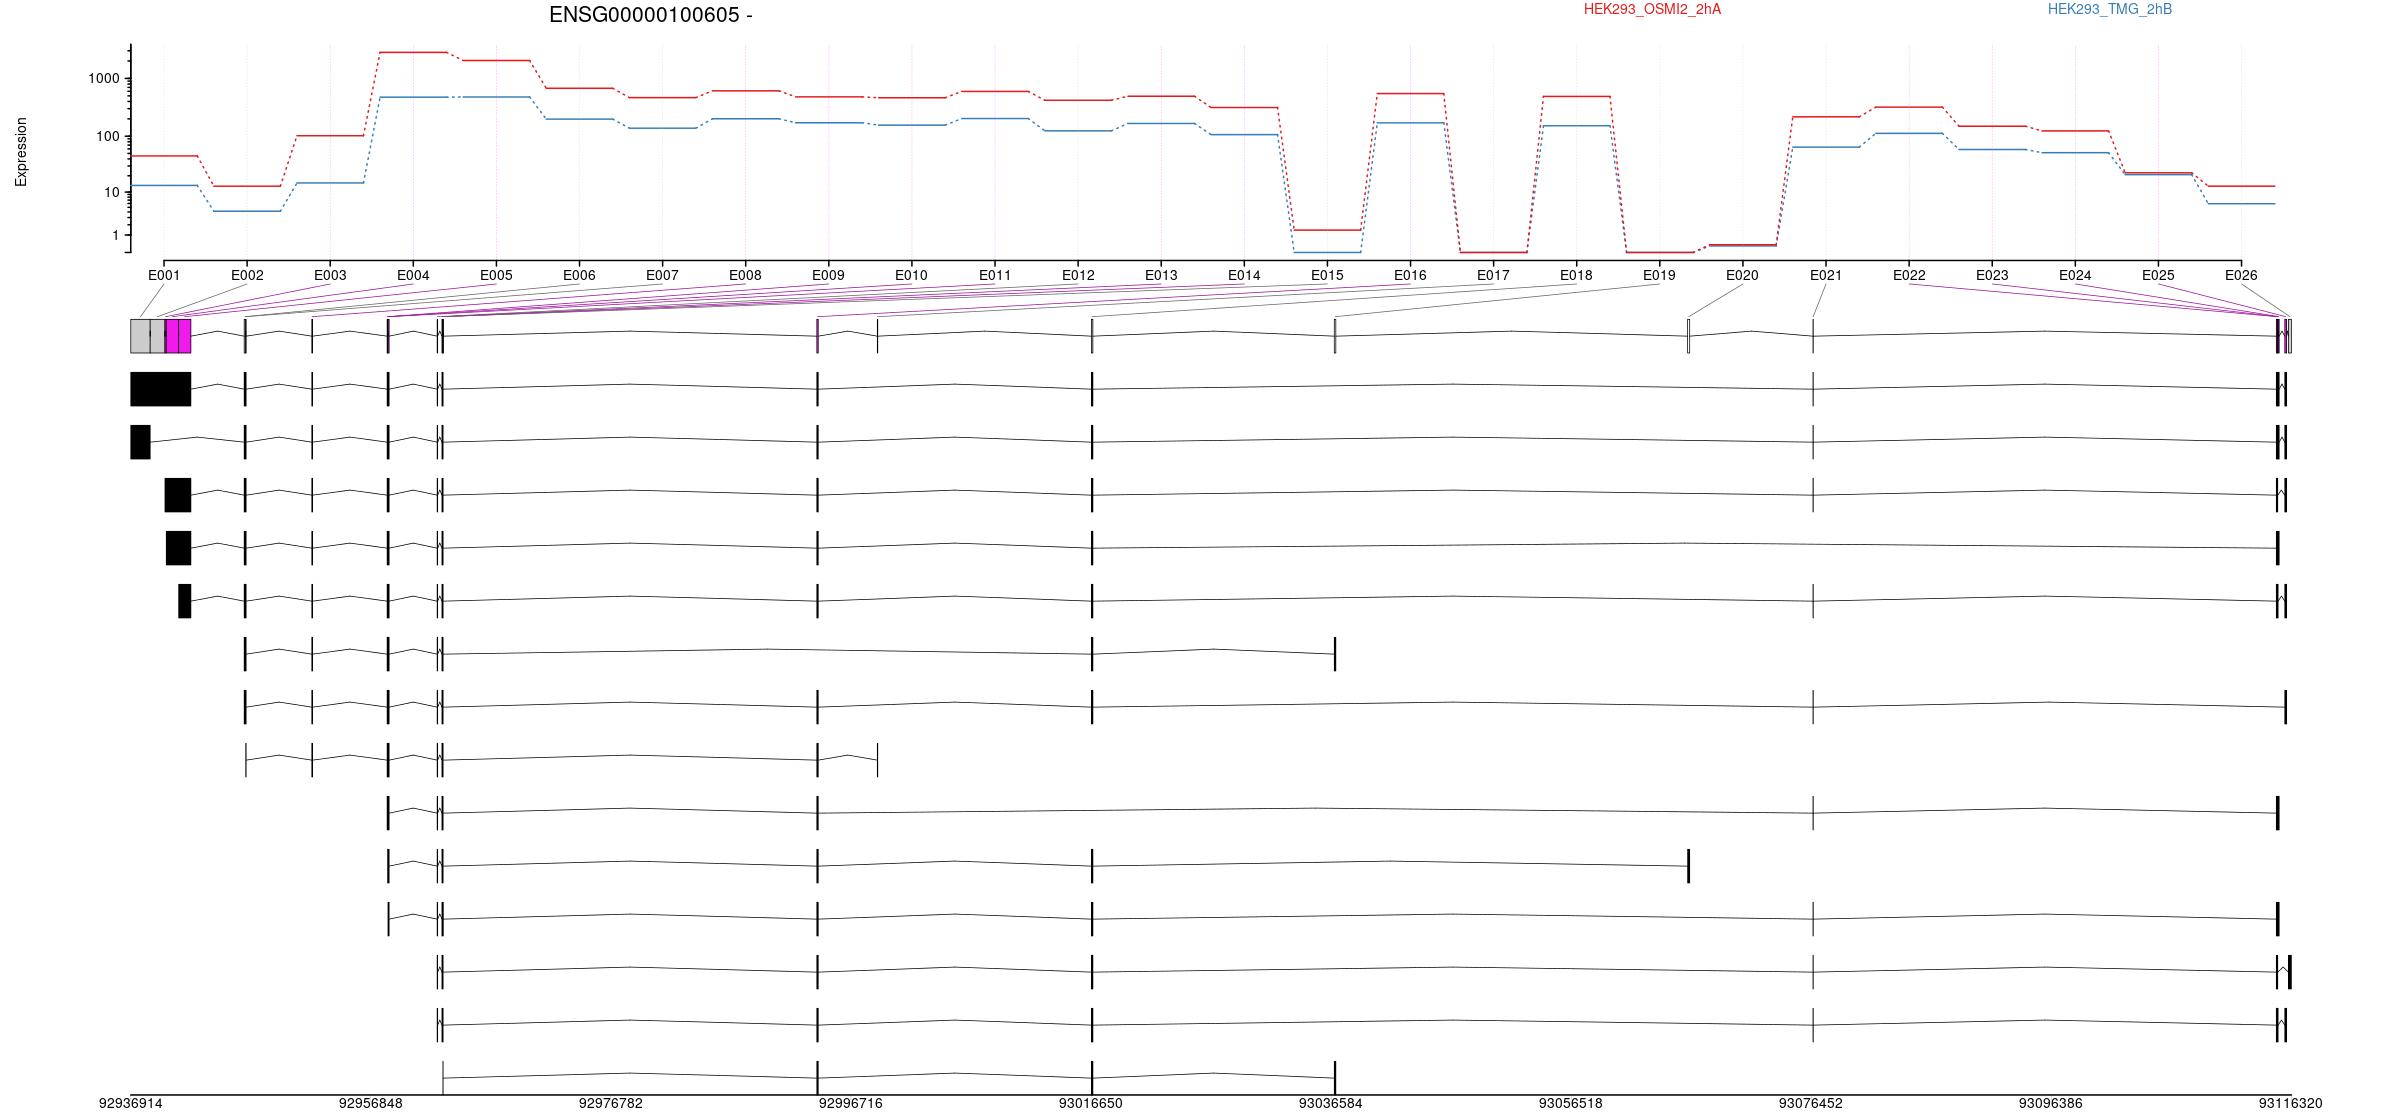Image resolution: width=2400 pixels, height=1120 pixels.
Task: Click exon bin label E007
Action: click(662, 275)
